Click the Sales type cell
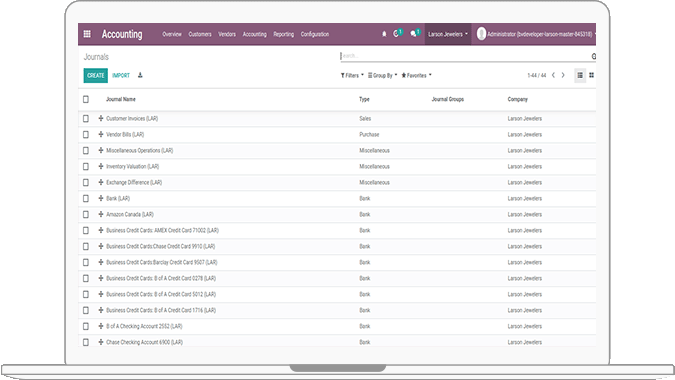675x380 pixels. pos(365,118)
